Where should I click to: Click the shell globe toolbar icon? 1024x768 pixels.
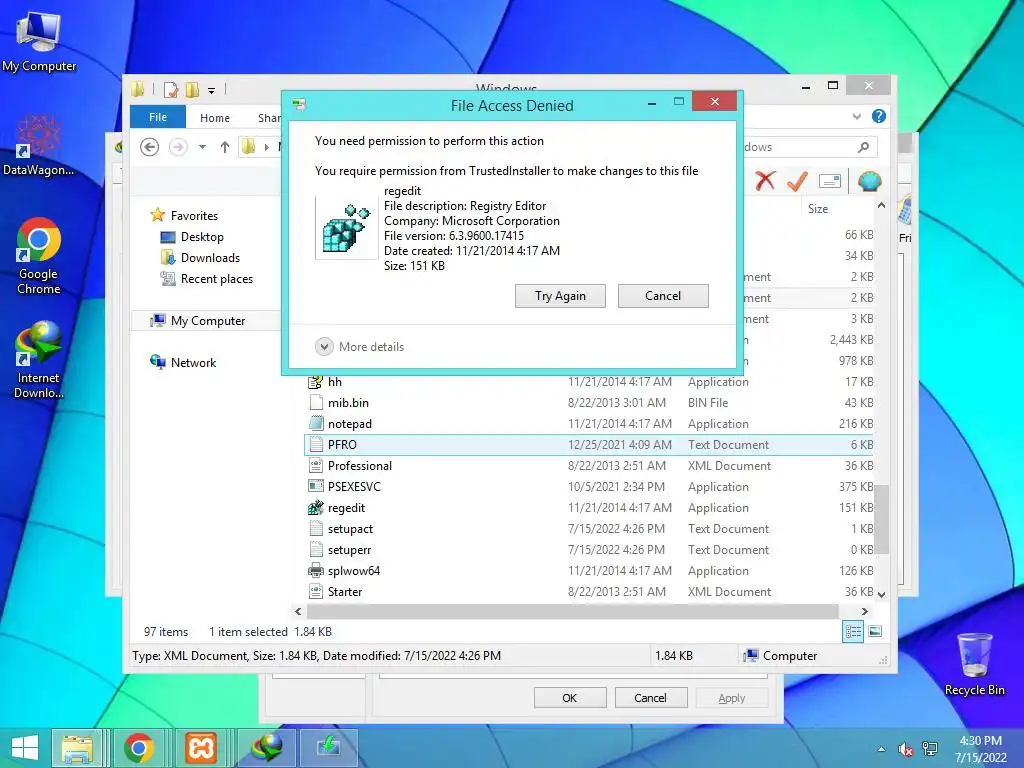point(869,181)
